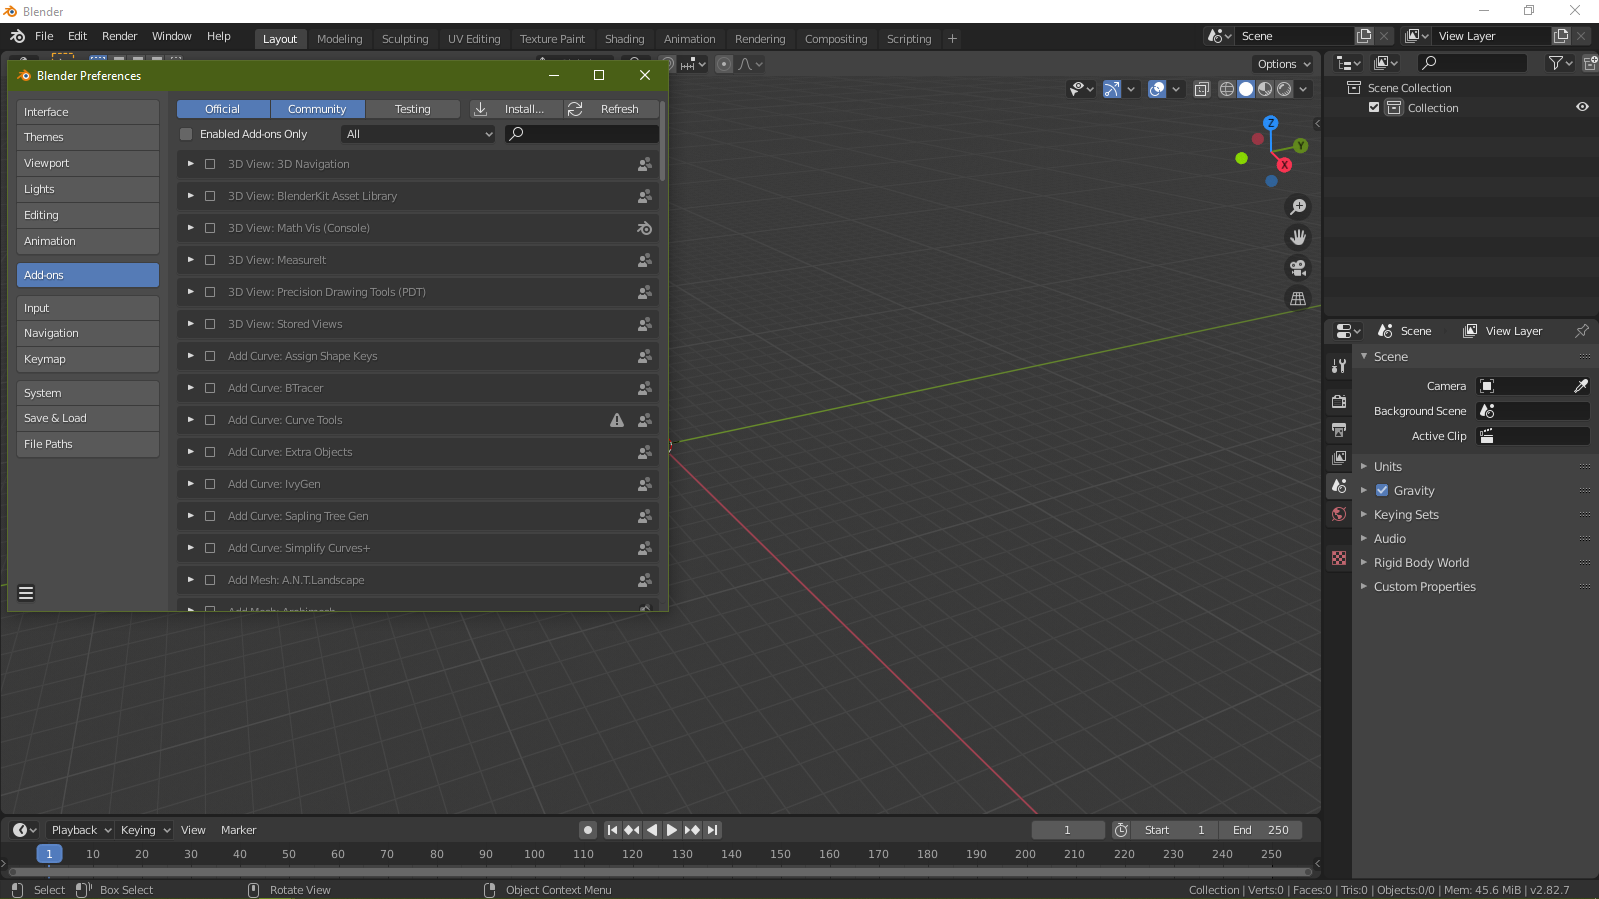This screenshot has width=1599, height=899.
Task: Click the pan hand icon in viewport
Action: point(1298,237)
